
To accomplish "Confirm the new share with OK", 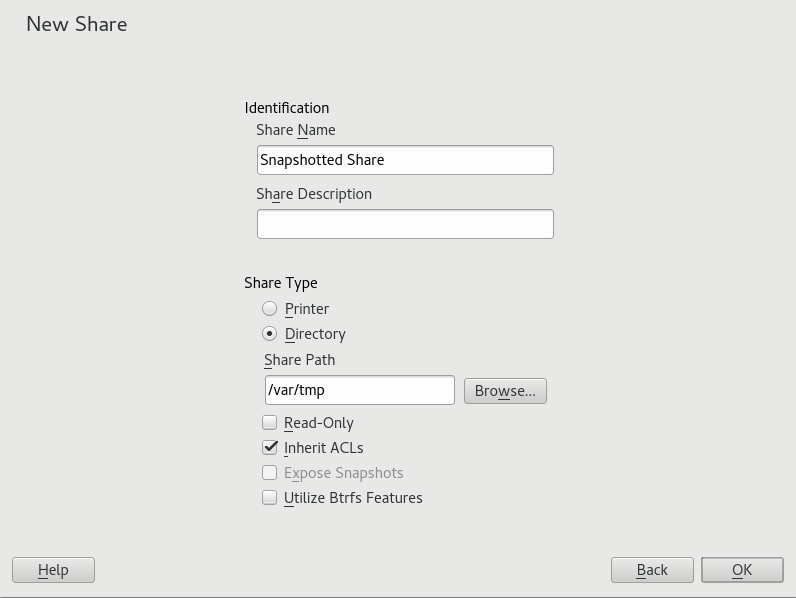I will 741,570.
